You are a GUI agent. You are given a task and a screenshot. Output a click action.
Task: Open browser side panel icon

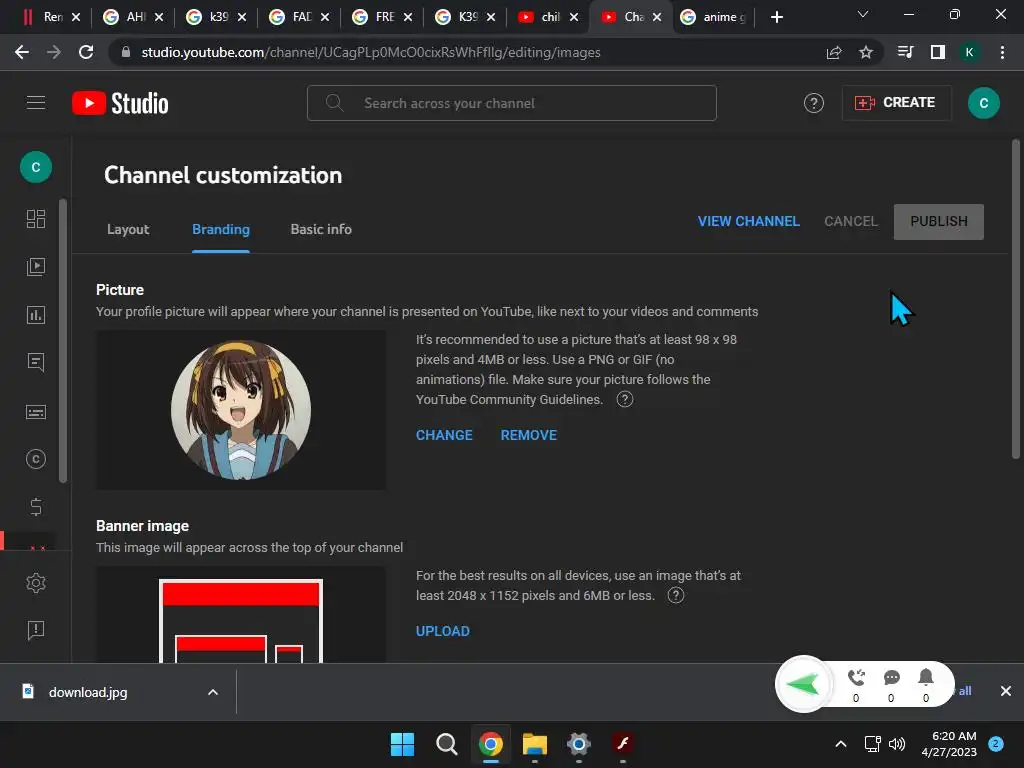coord(938,52)
